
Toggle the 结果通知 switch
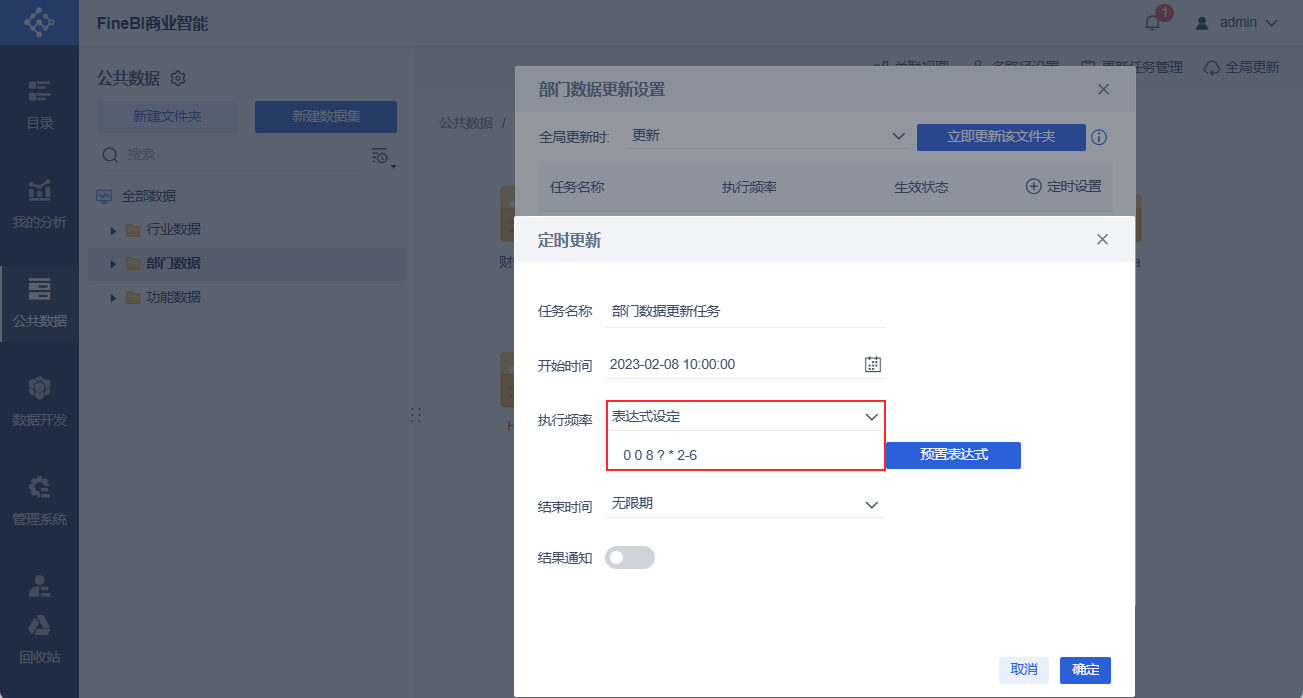[x=630, y=558]
